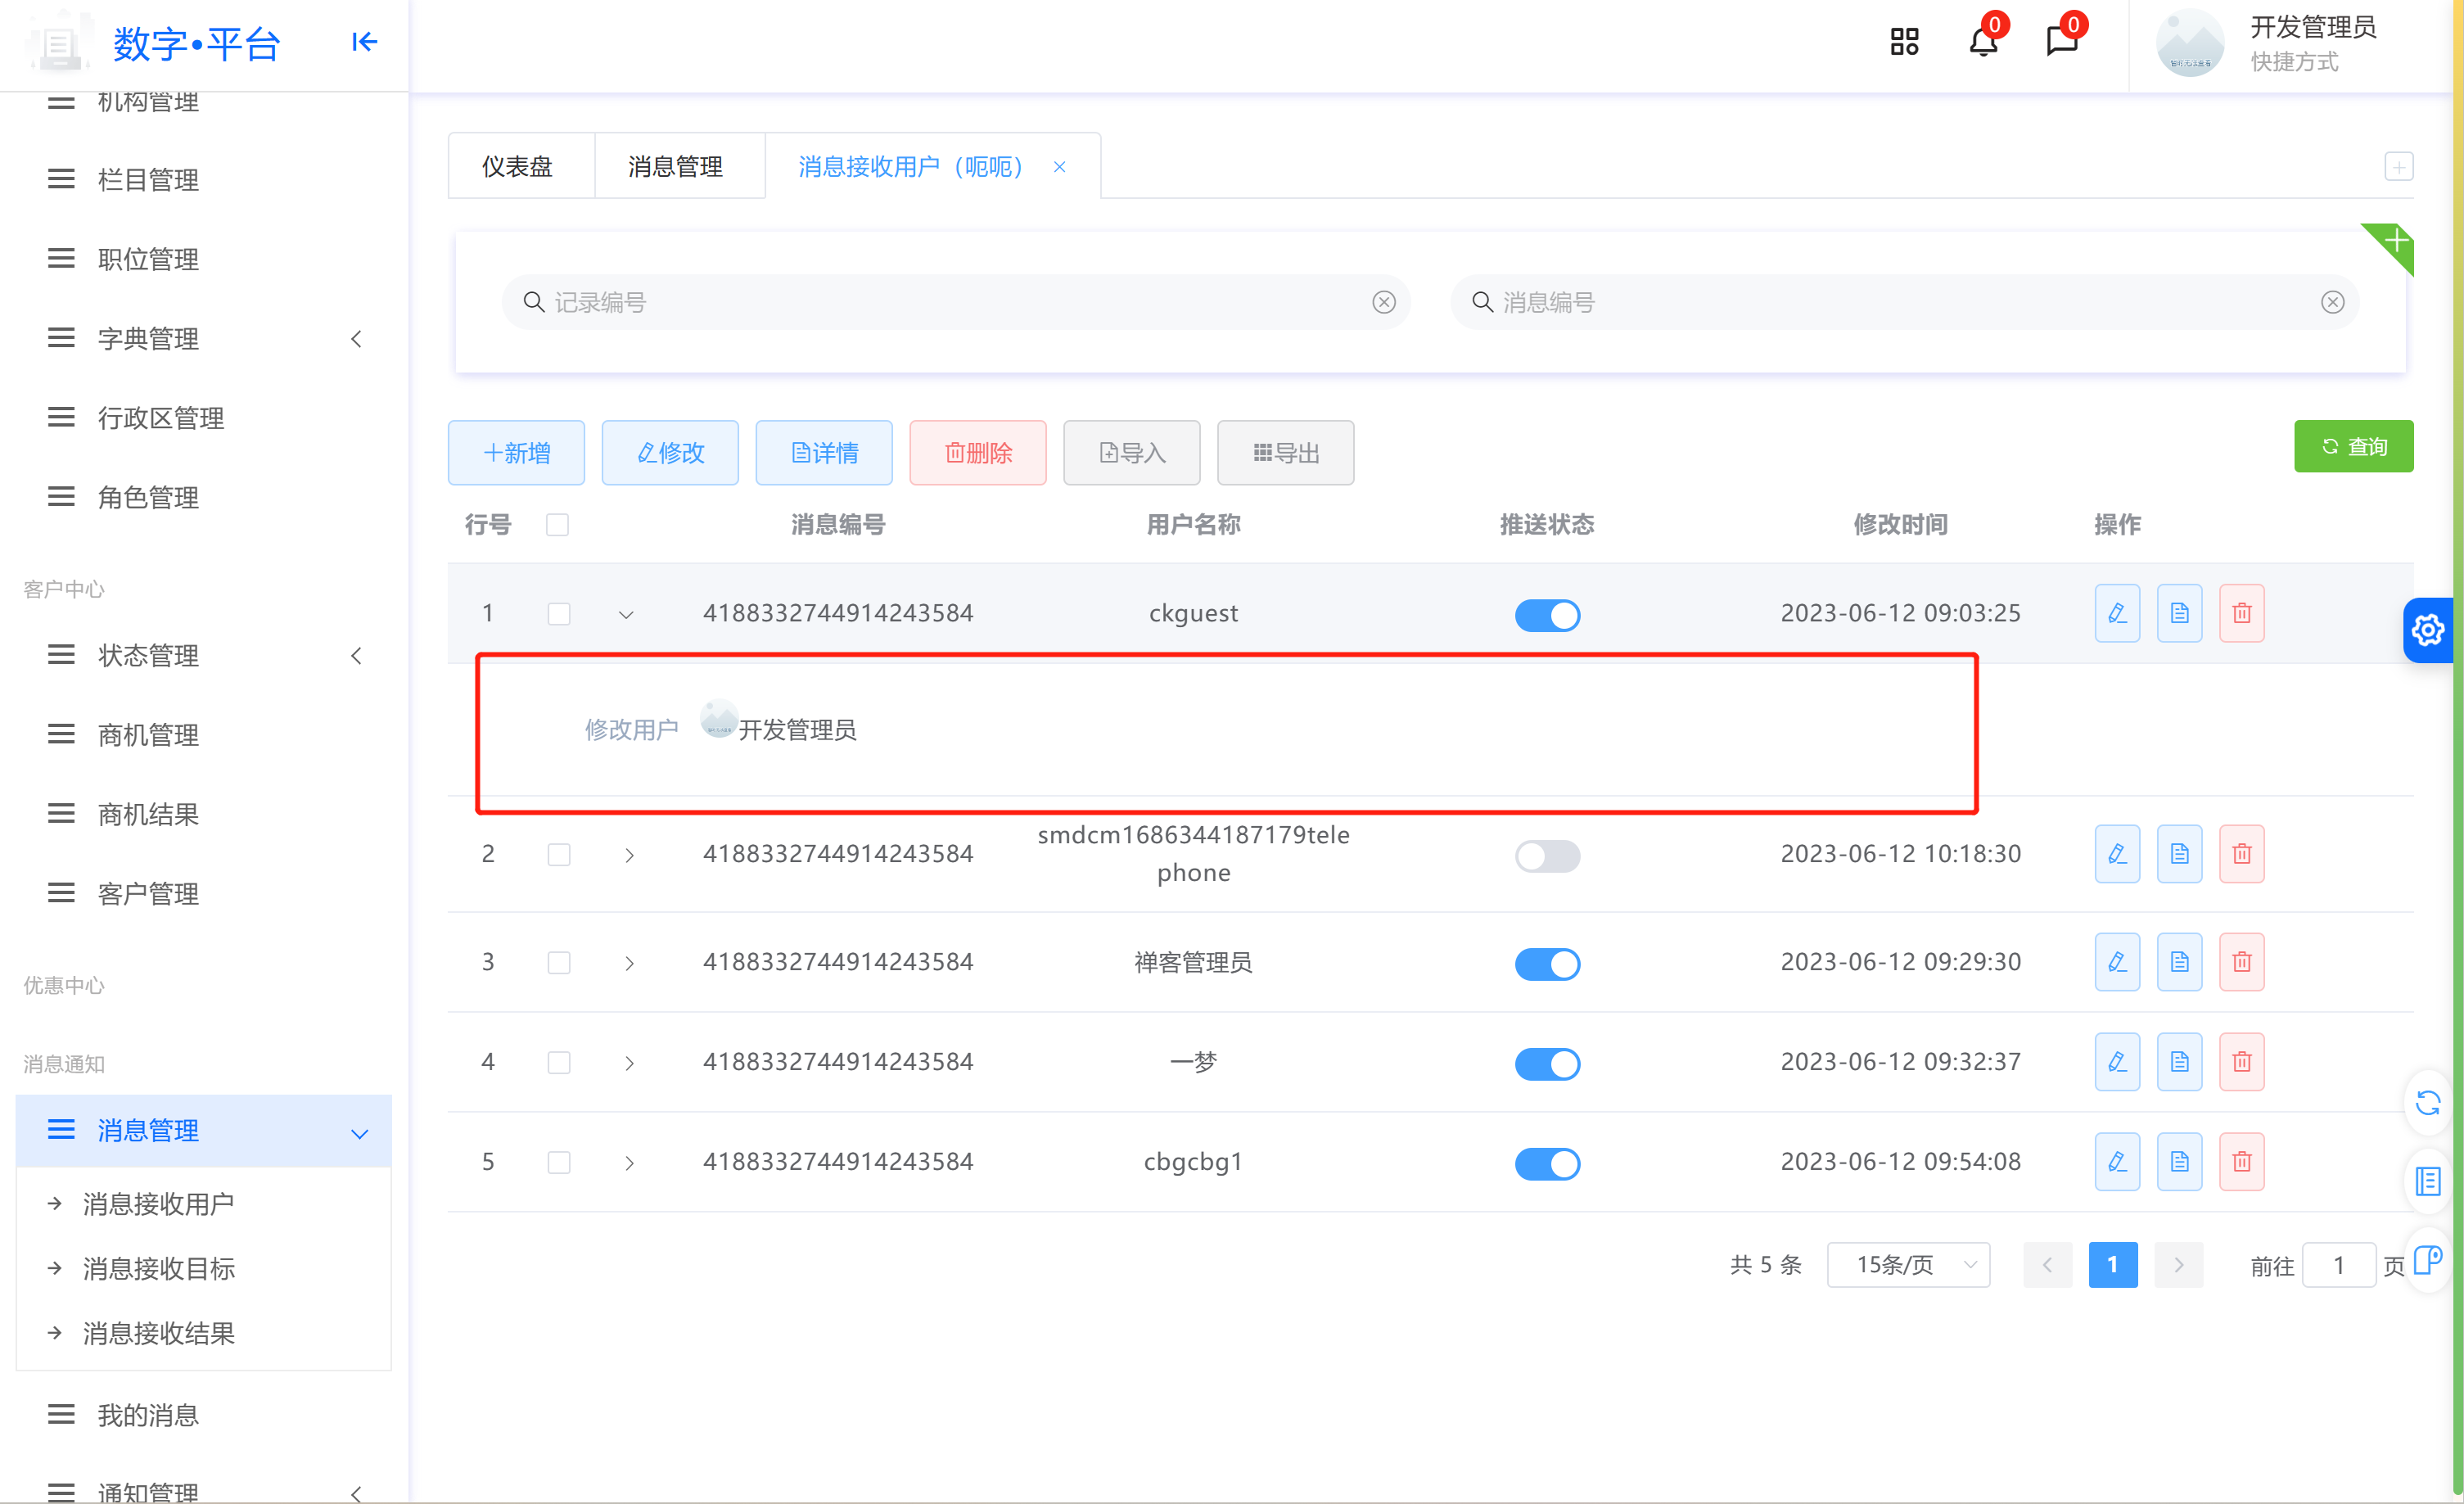View details of 一梦 row
This screenshot has height=1504, width=2464.
pos(2179,1062)
